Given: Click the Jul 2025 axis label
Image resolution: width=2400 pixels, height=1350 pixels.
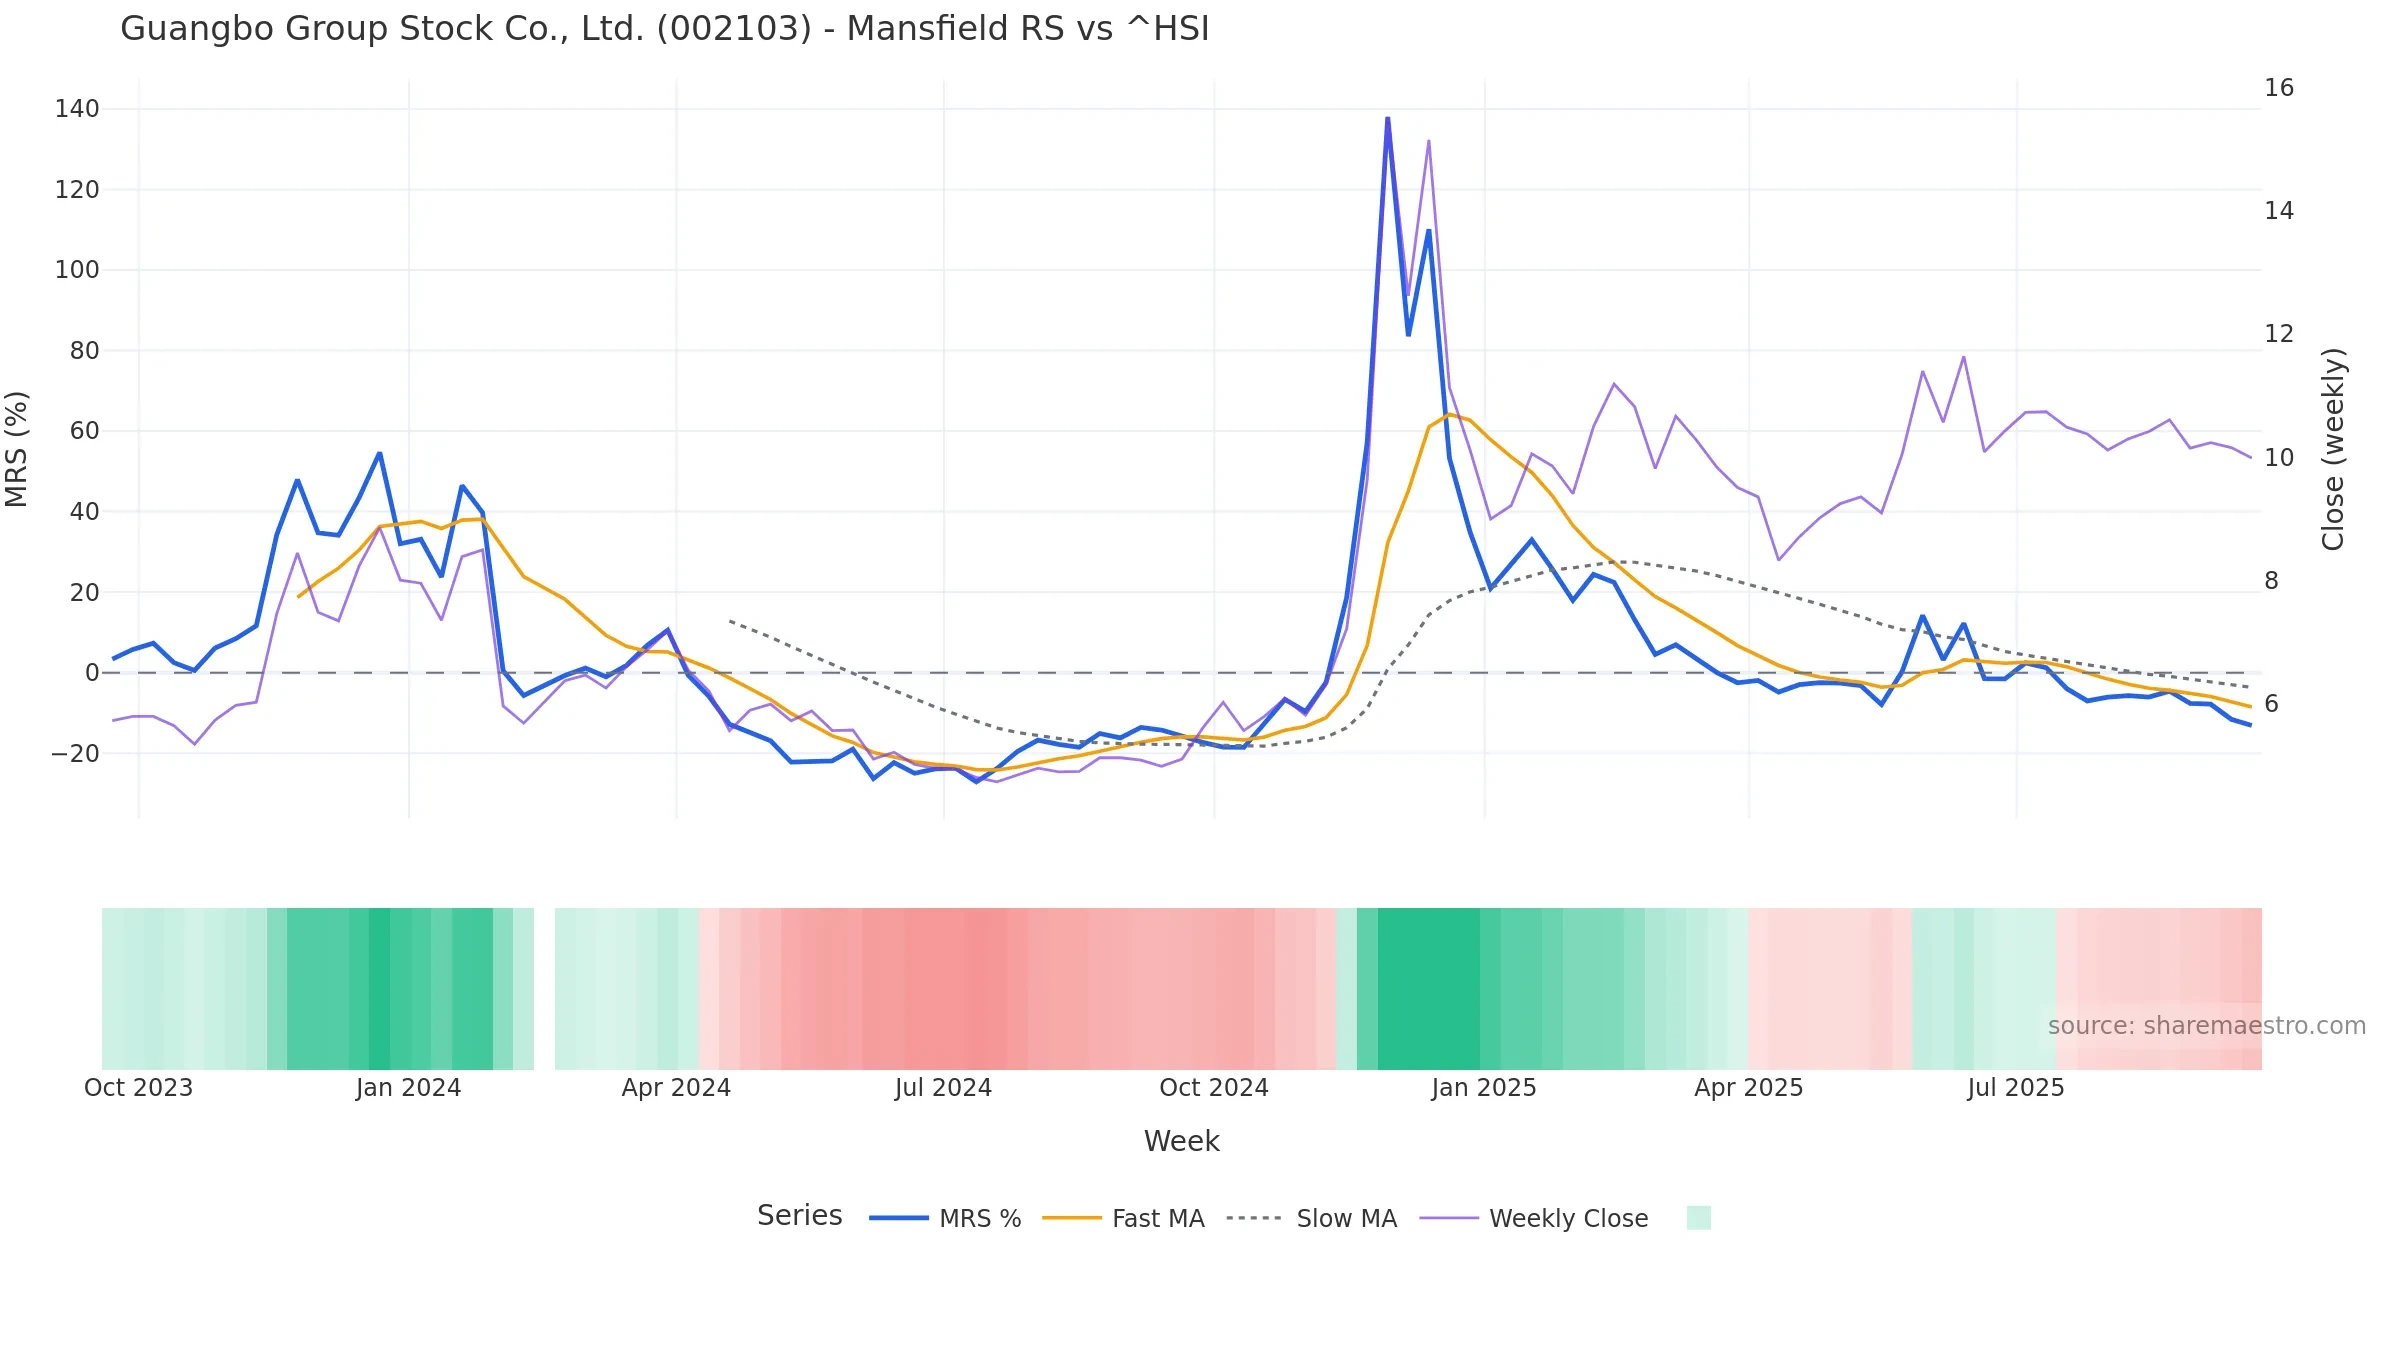Looking at the screenshot, I should click(x=2016, y=1088).
